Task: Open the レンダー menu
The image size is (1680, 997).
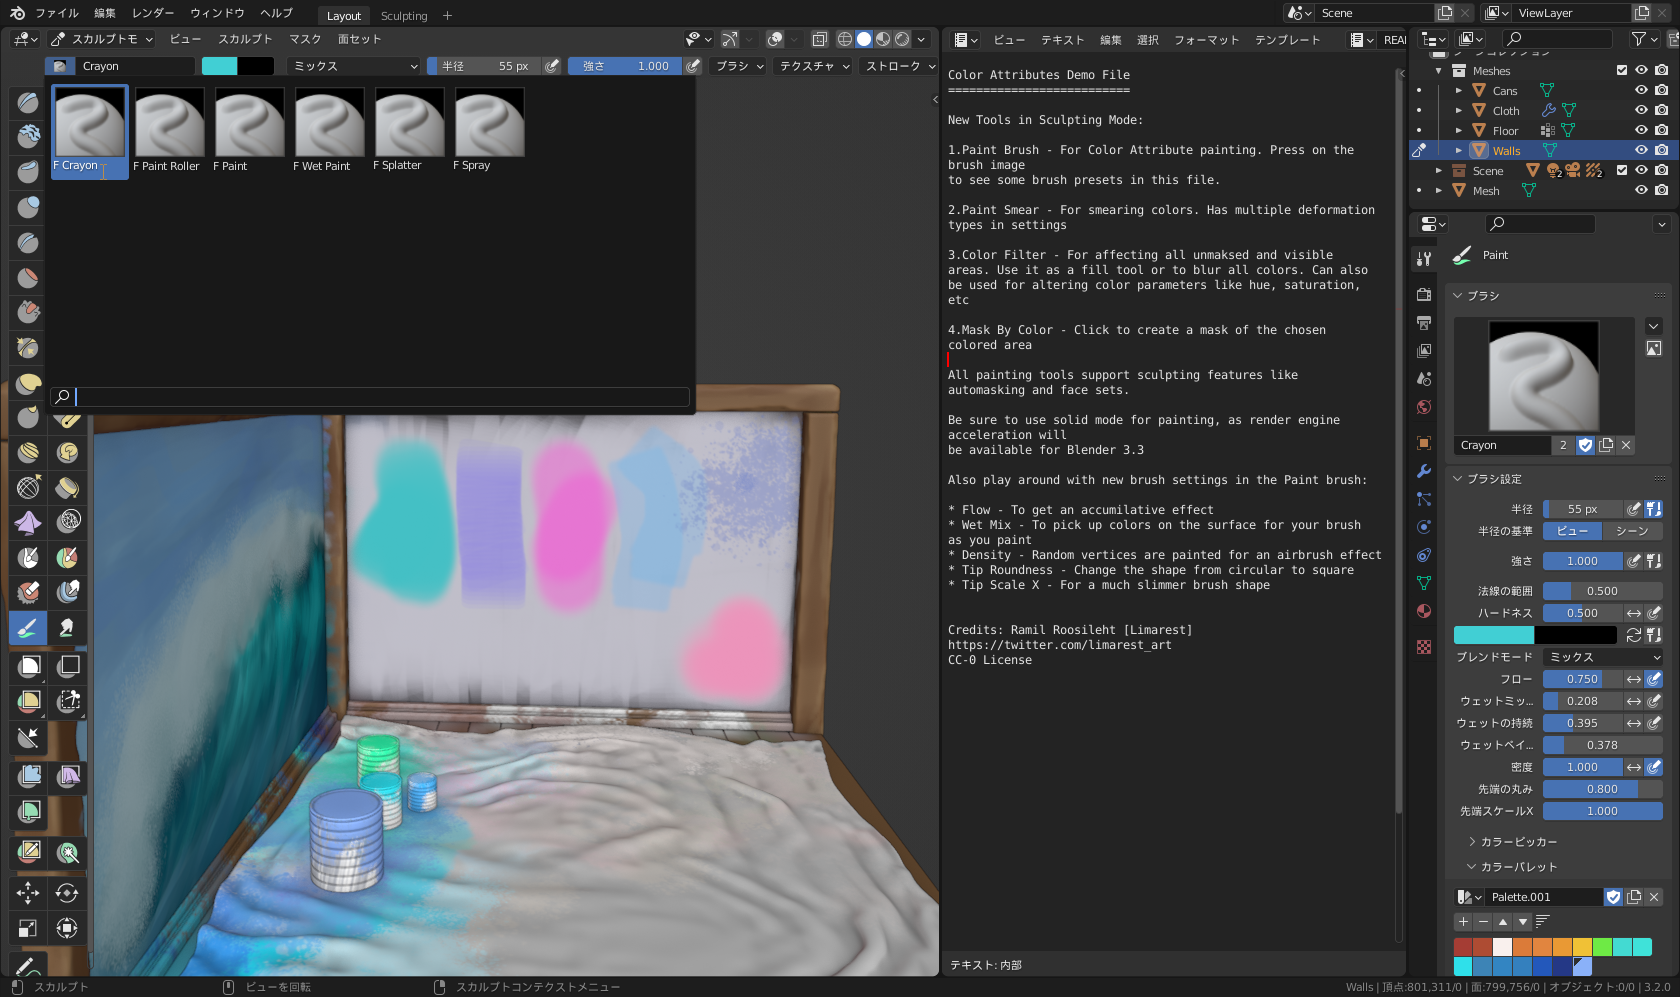Action: click(x=153, y=13)
